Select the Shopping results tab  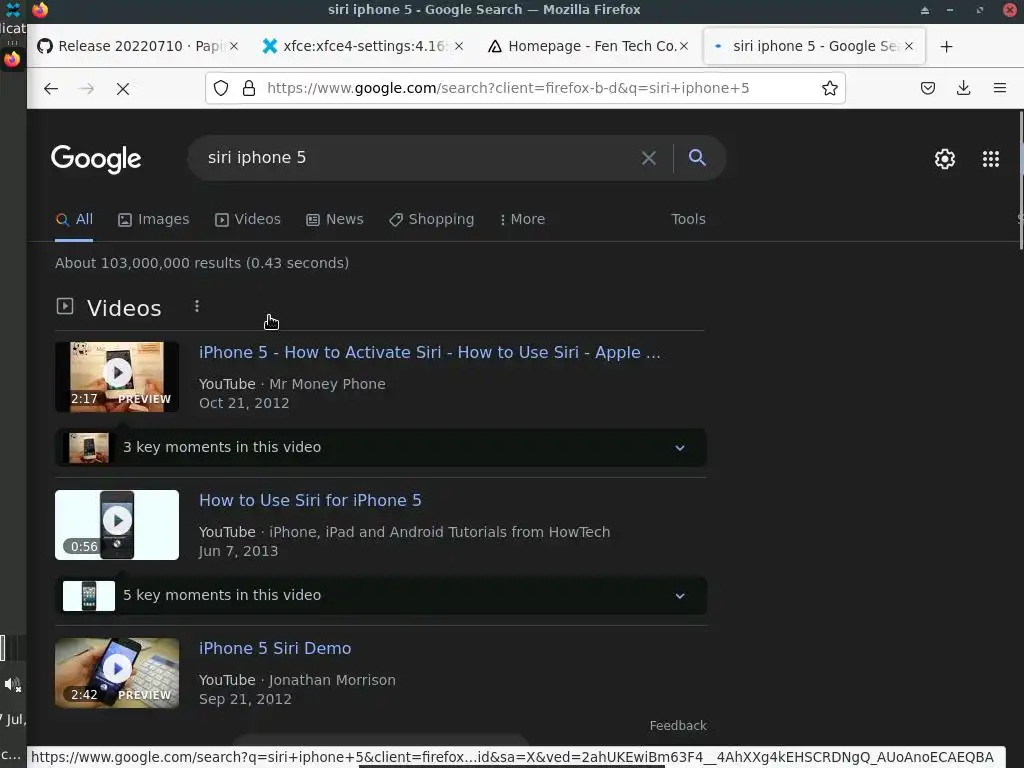tap(432, 219)
